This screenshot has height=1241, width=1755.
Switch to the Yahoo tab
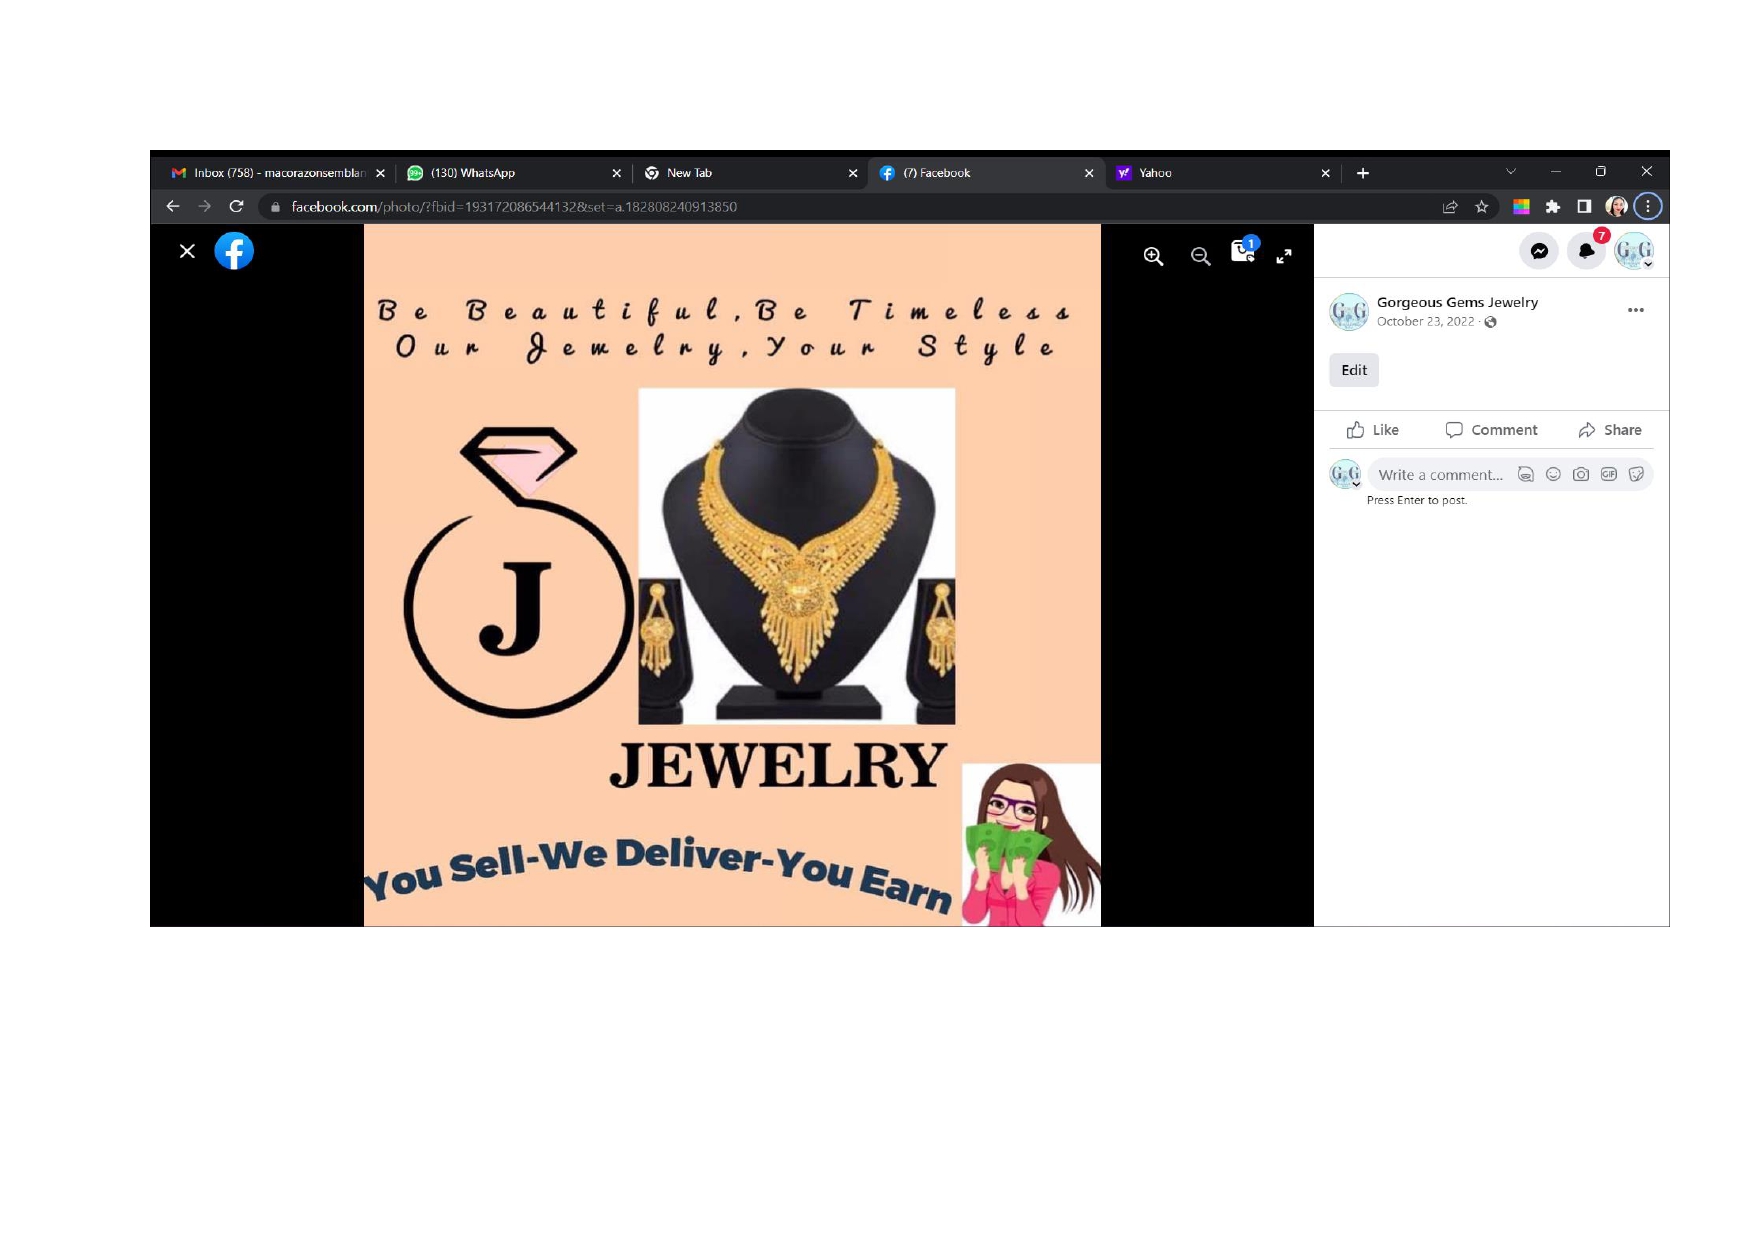[1222, 173]
